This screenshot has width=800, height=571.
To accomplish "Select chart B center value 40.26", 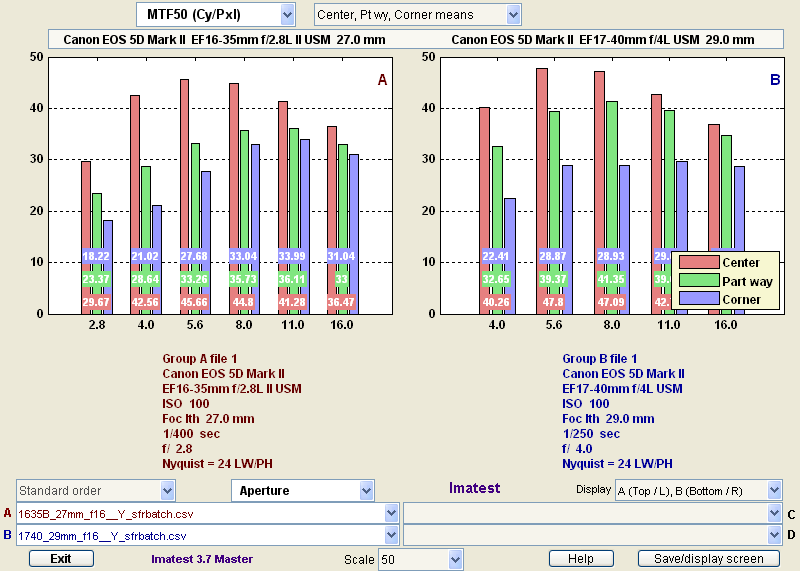I will coord(496,302).
